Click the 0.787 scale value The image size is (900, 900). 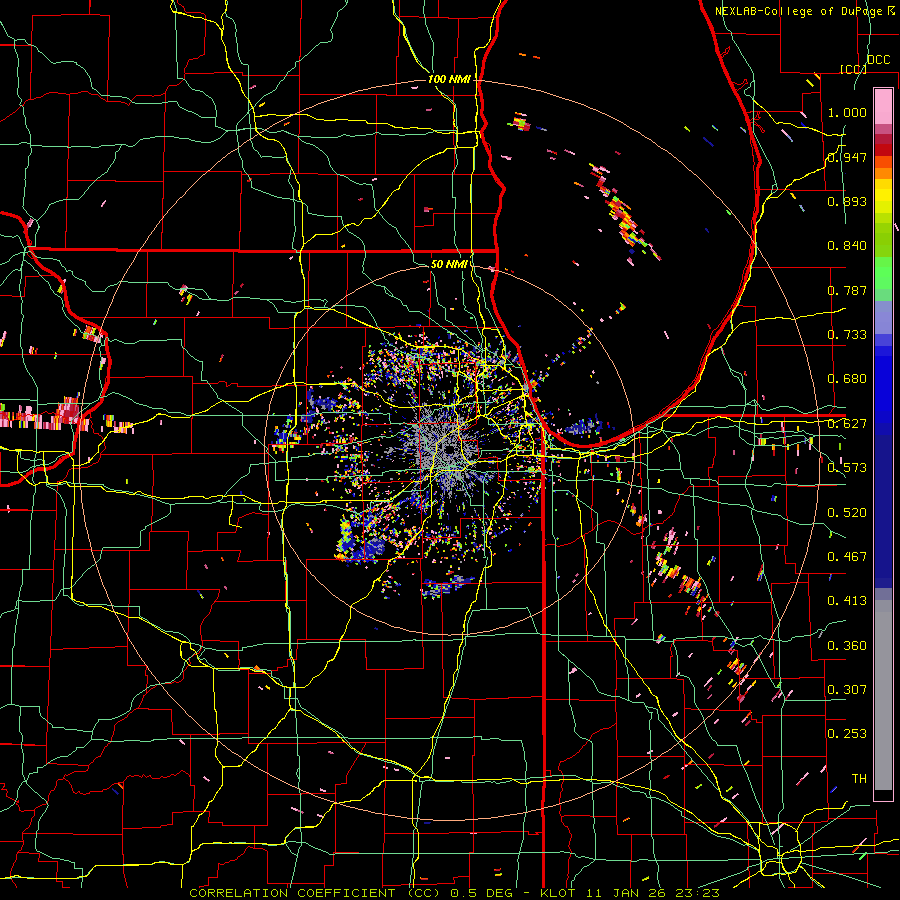click(x=847, y=290)
